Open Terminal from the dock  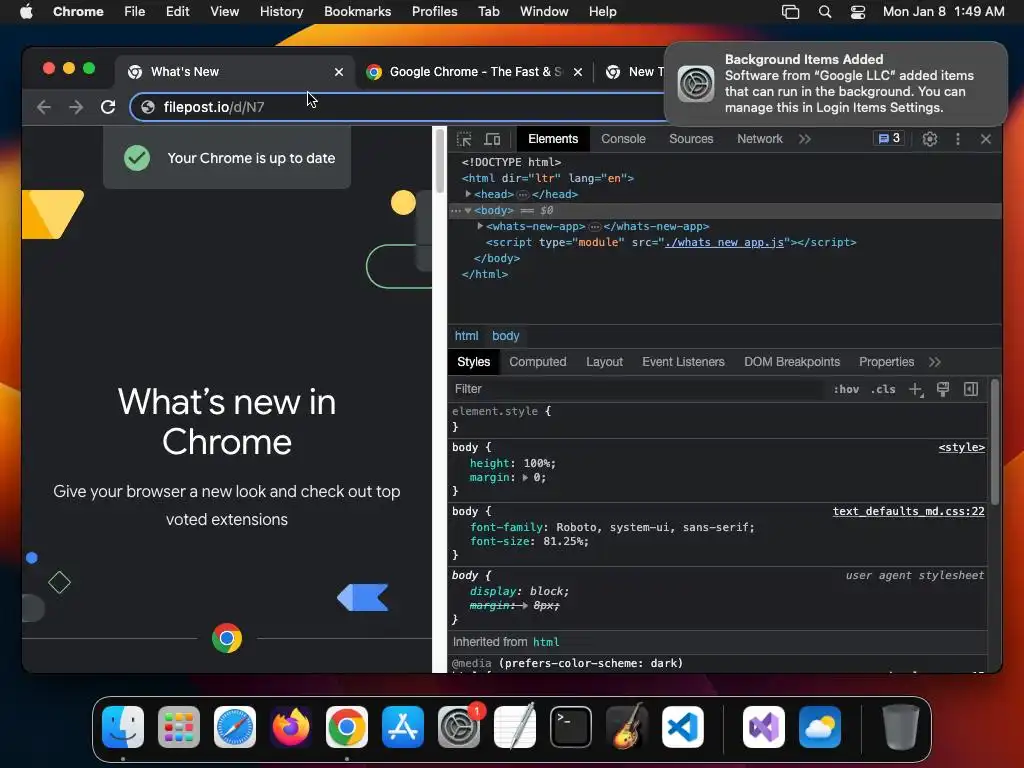(571, 727)
